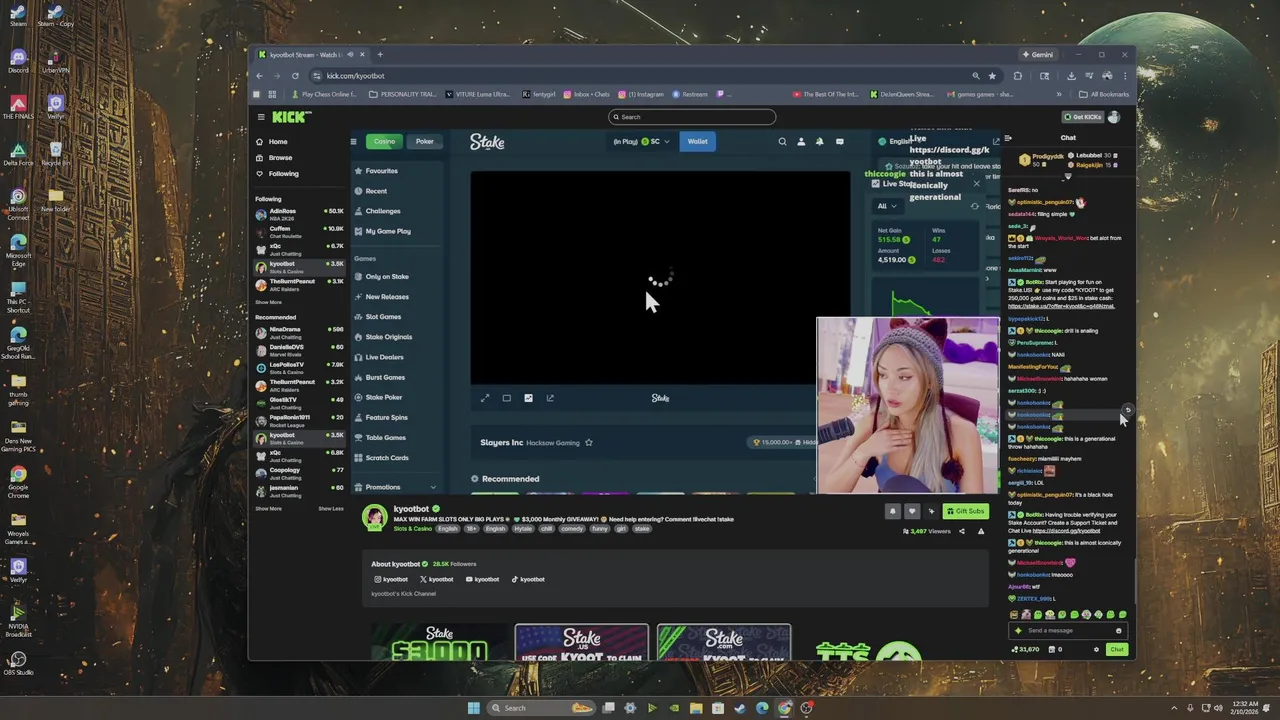Image resolution: width=1280 pixels, height=720 pixels.
Task: Open the live stats chart icon
Action: [x=528, y=398]
